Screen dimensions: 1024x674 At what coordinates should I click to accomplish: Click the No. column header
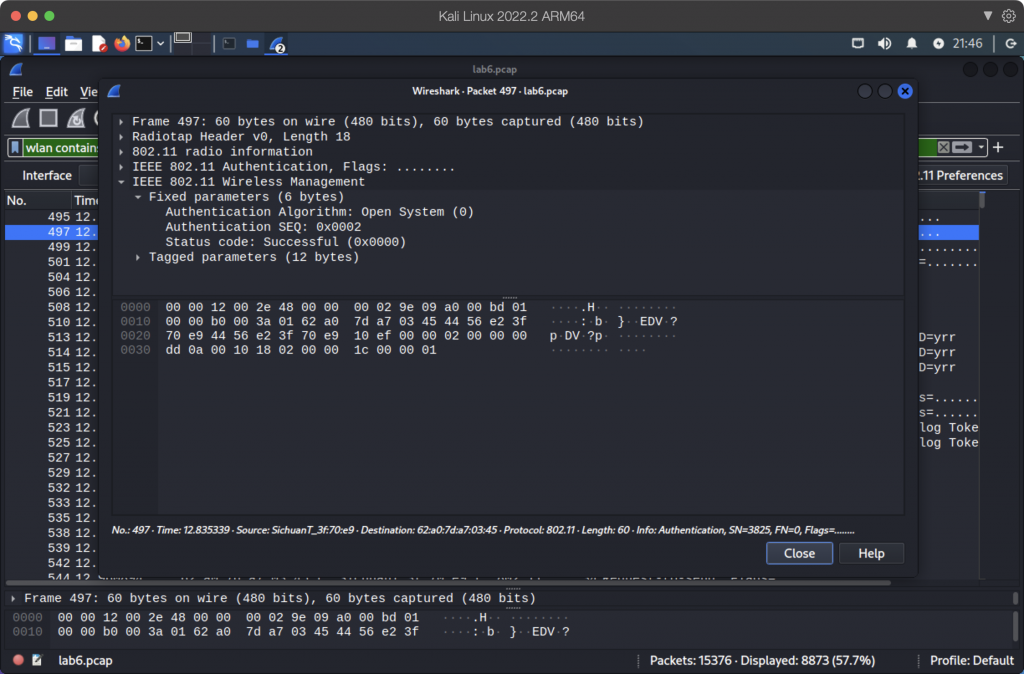[x=38, y=201]
